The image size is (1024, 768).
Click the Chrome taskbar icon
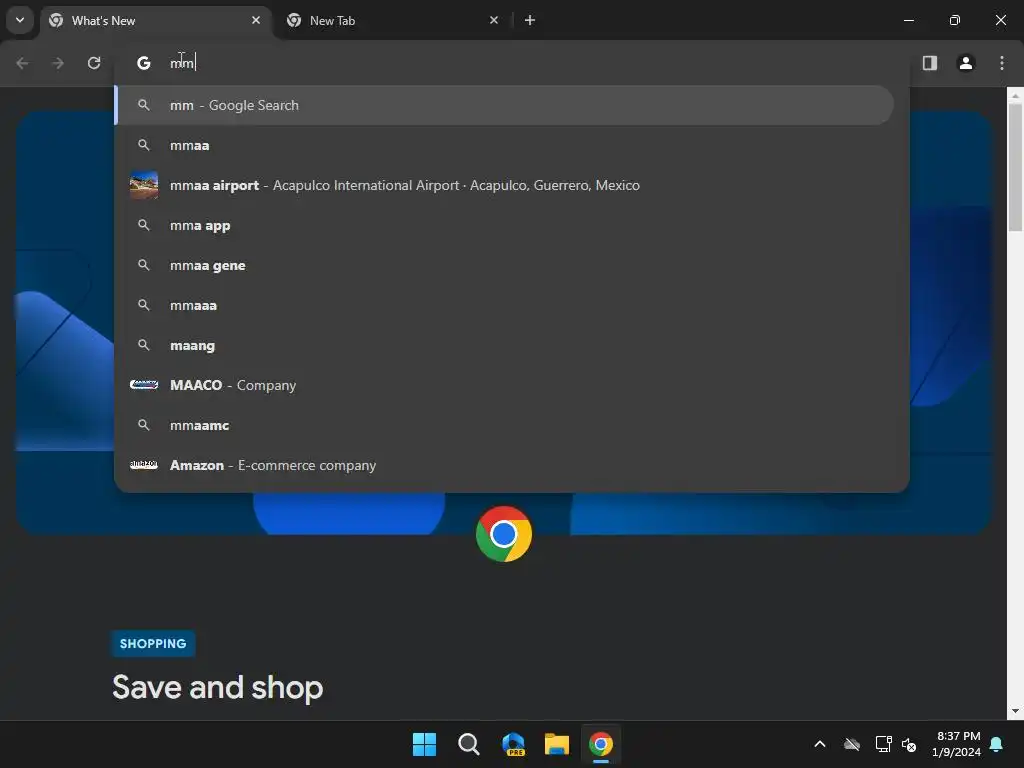(601, 744)
